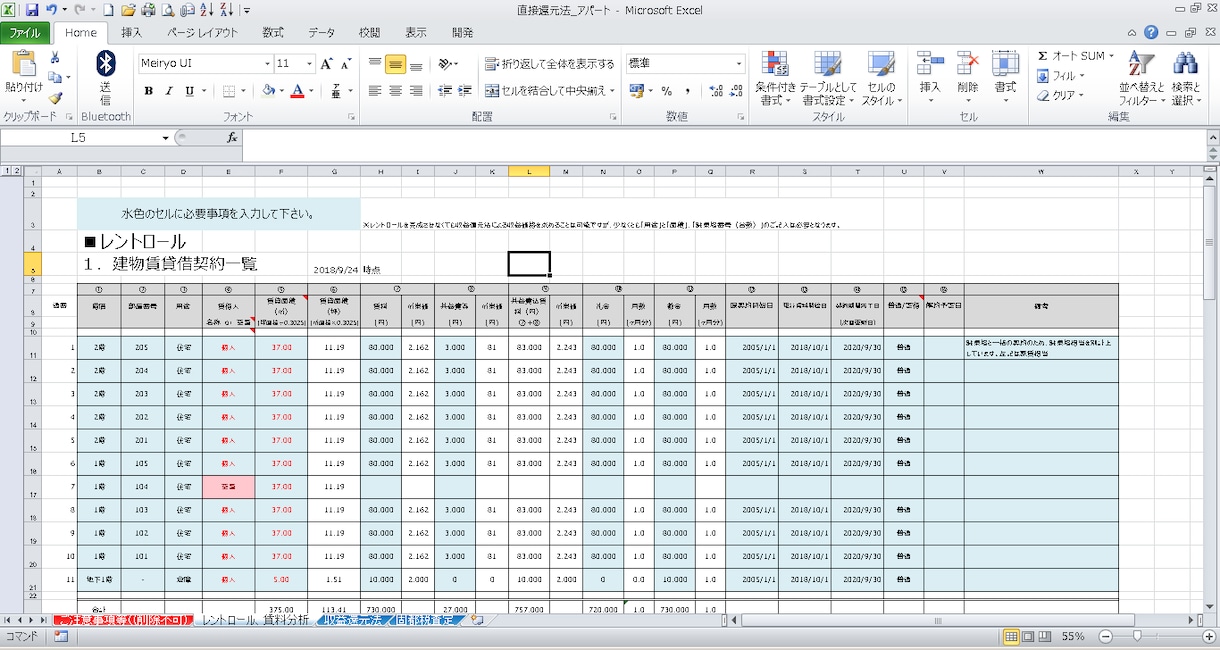Open the font size 11 dropdown

click(309, 64)
